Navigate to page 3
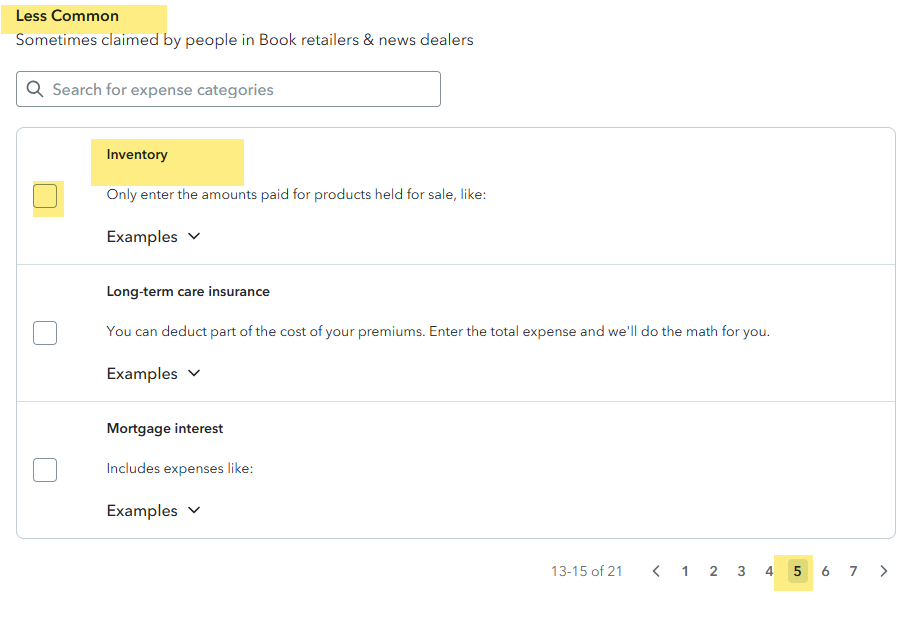 741,572
